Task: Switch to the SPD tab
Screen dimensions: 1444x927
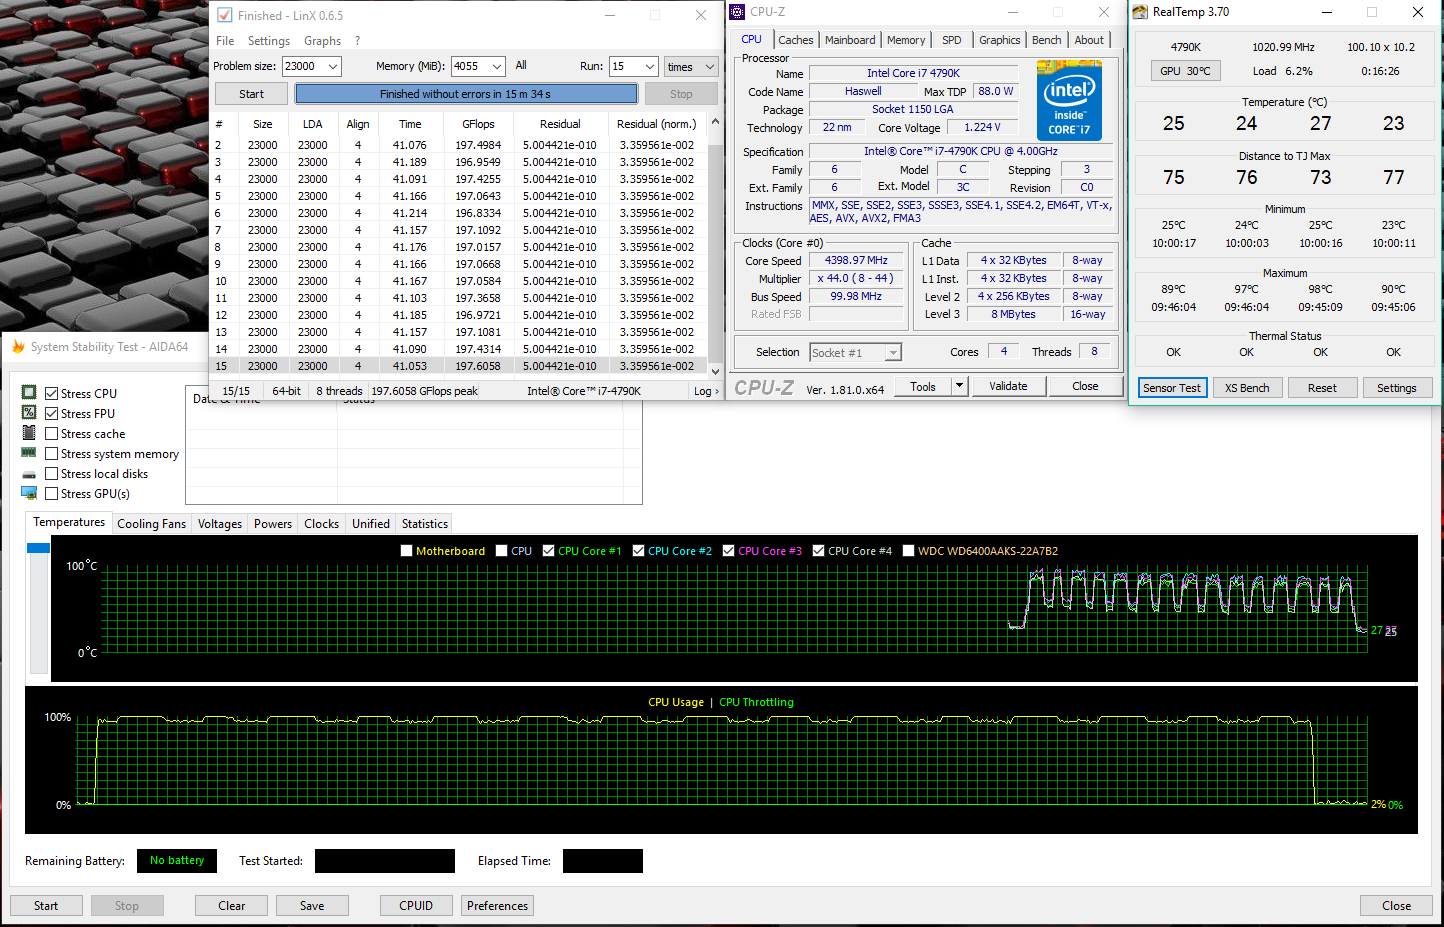Action: click(x=952, y=40)
